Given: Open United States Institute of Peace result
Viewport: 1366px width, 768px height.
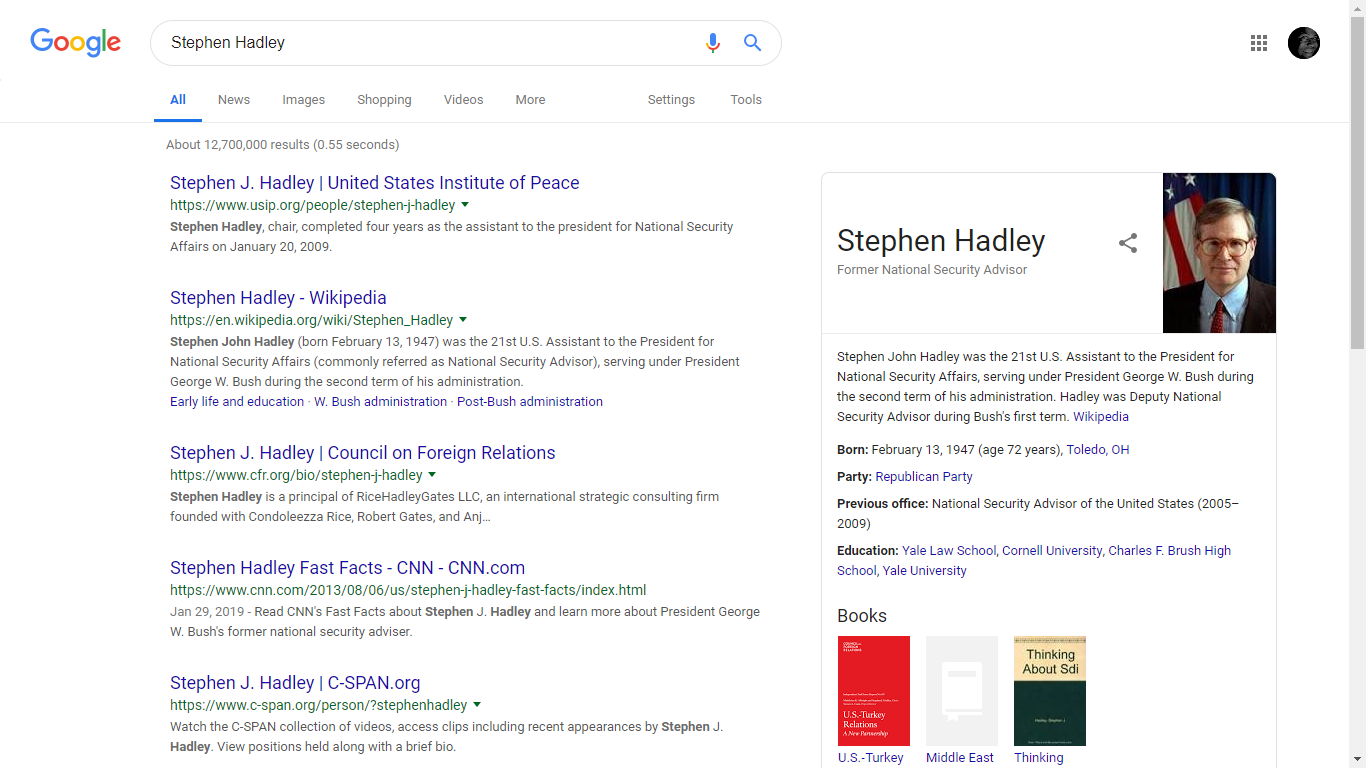Looking at the screenshot, I should [x=375, y=183].
